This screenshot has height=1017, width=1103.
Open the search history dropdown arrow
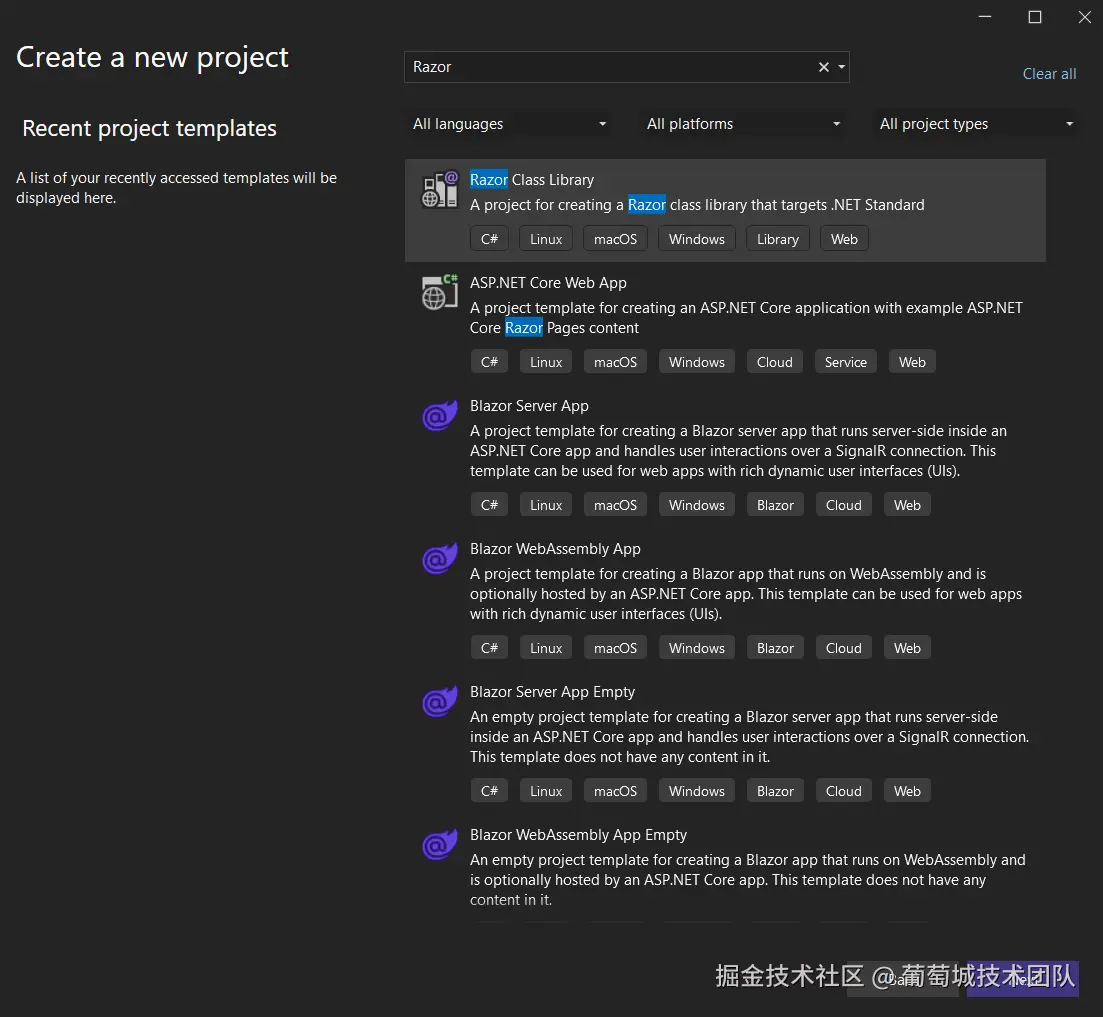coord(841,67)
